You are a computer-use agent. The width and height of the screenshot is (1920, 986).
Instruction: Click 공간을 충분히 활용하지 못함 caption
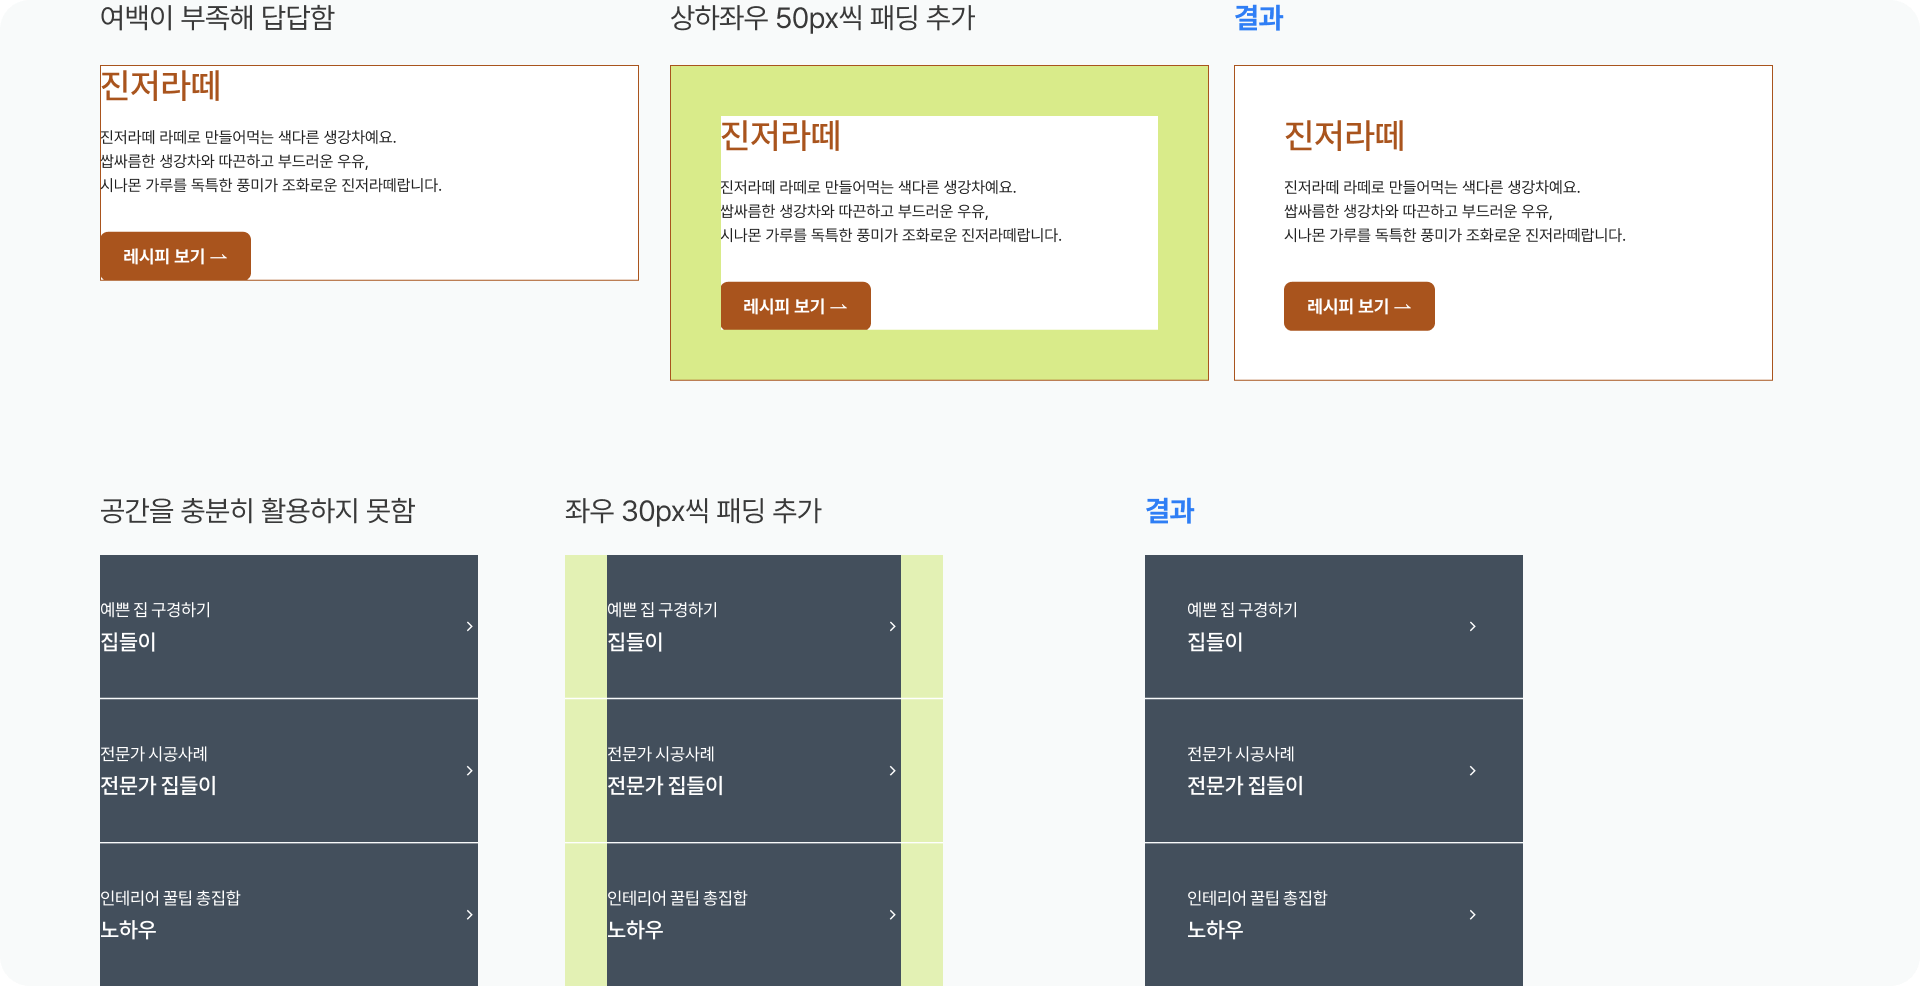[x=257, y=511]
